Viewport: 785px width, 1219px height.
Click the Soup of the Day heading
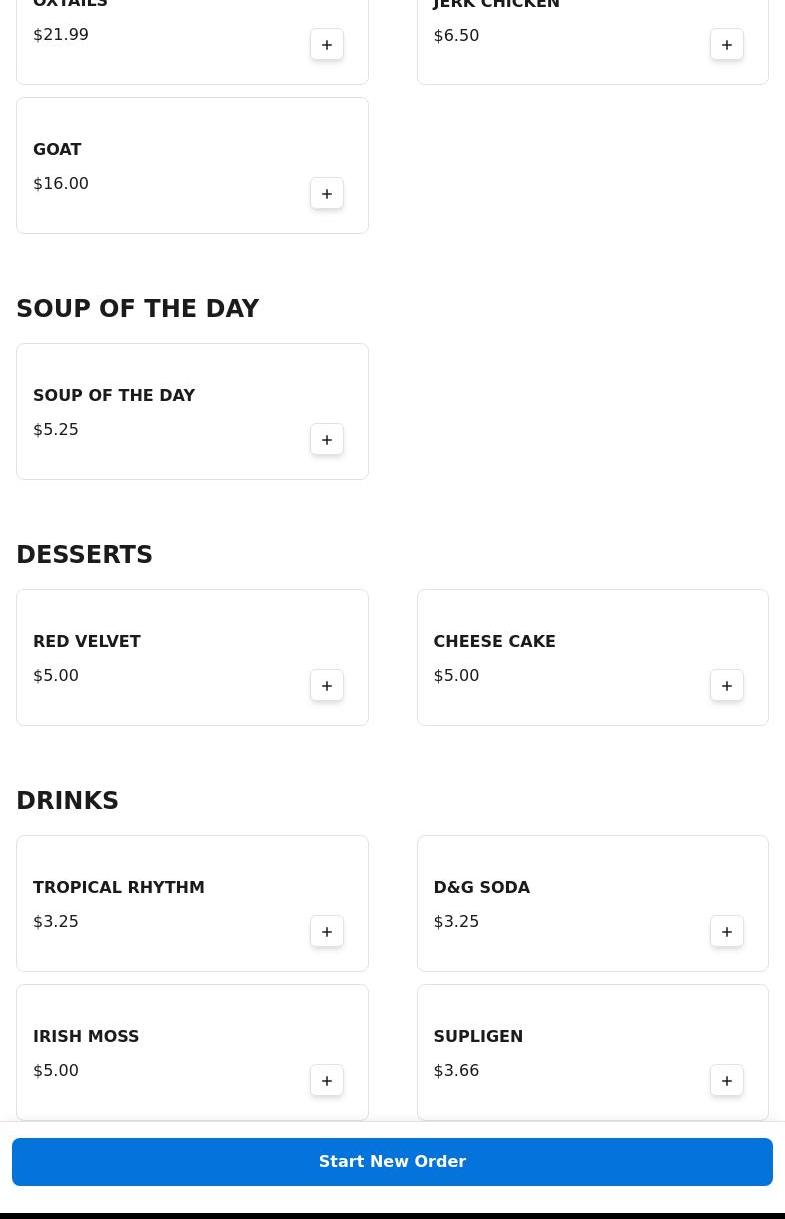[x=137, y=309]
